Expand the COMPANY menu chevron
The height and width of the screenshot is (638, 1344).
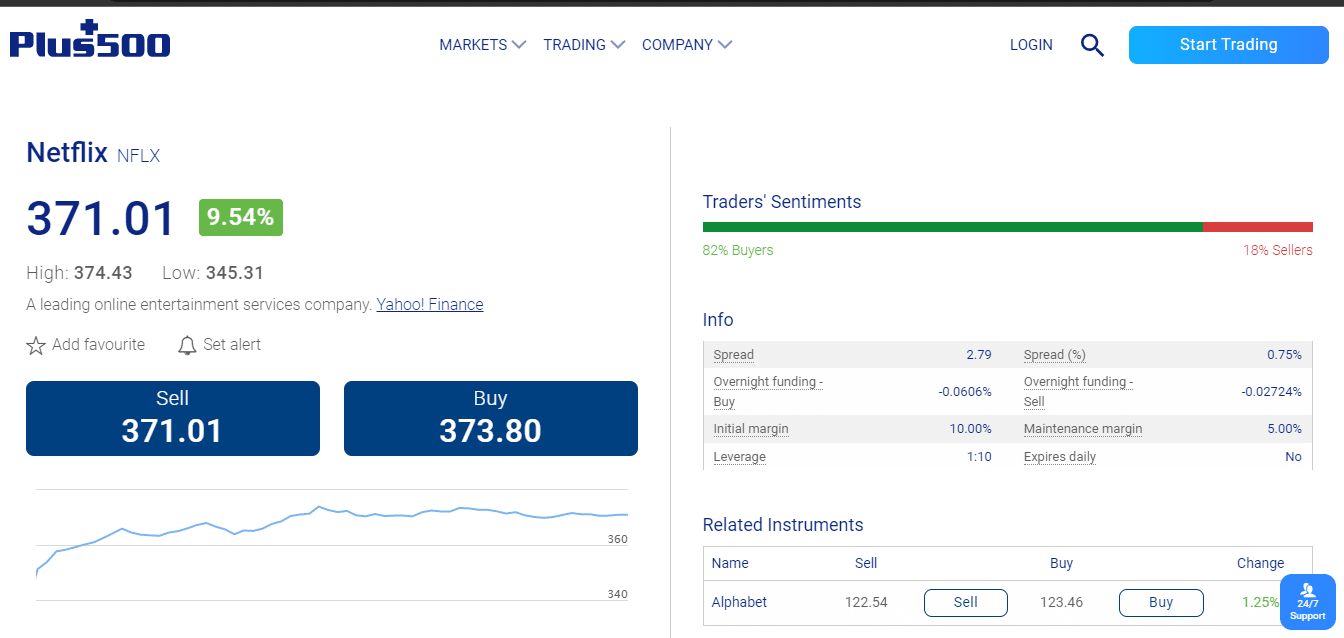(725, 45)
